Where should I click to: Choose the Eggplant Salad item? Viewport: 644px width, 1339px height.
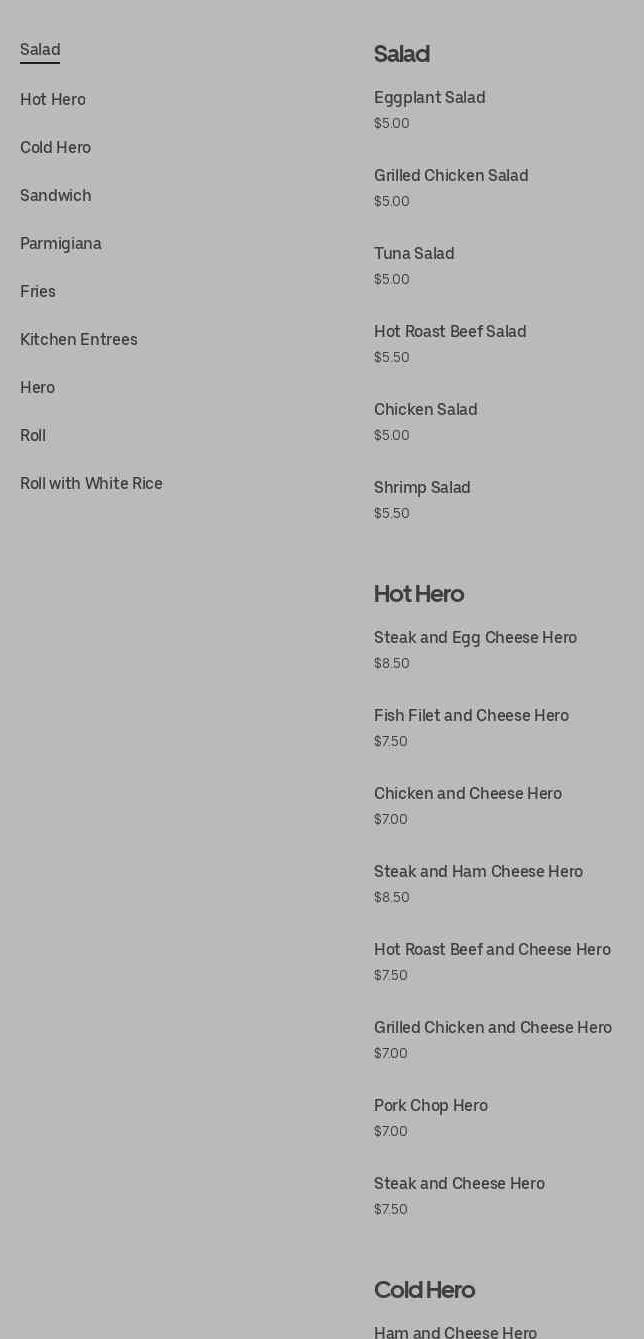(430, 98)
